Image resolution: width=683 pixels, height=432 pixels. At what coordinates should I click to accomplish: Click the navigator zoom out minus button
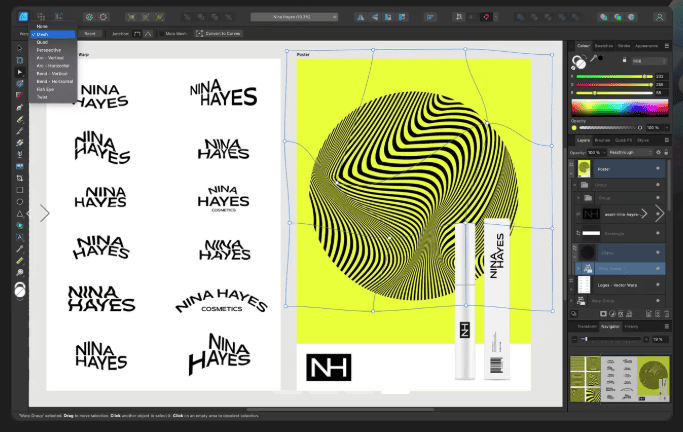tap(575, 339)
